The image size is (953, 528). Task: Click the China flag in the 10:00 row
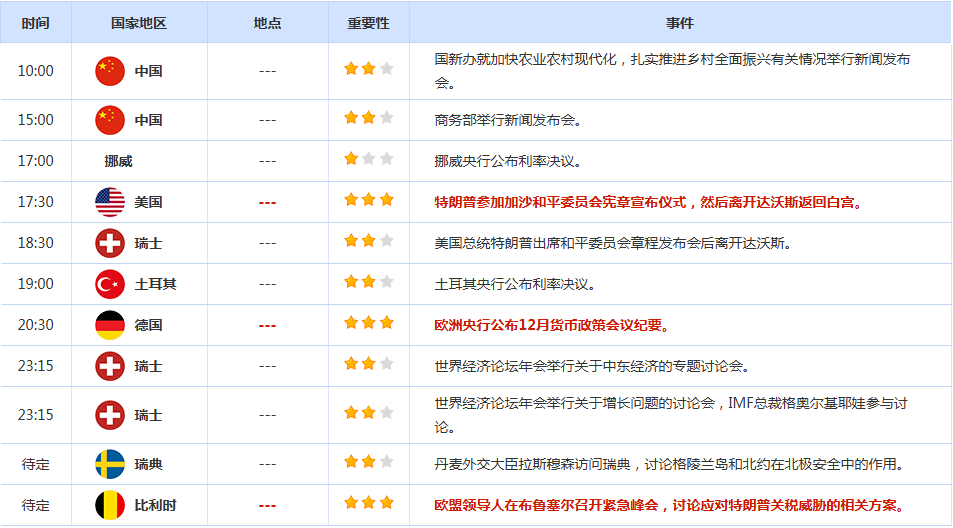tap(109, 71)
